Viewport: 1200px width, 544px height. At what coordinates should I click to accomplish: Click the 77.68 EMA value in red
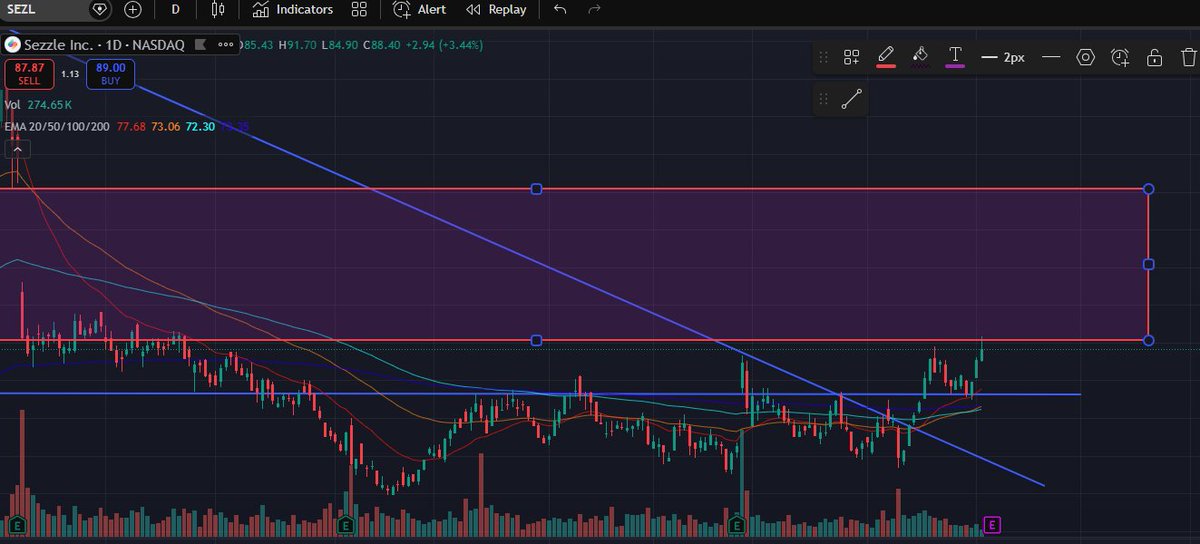tap(133, 127)
